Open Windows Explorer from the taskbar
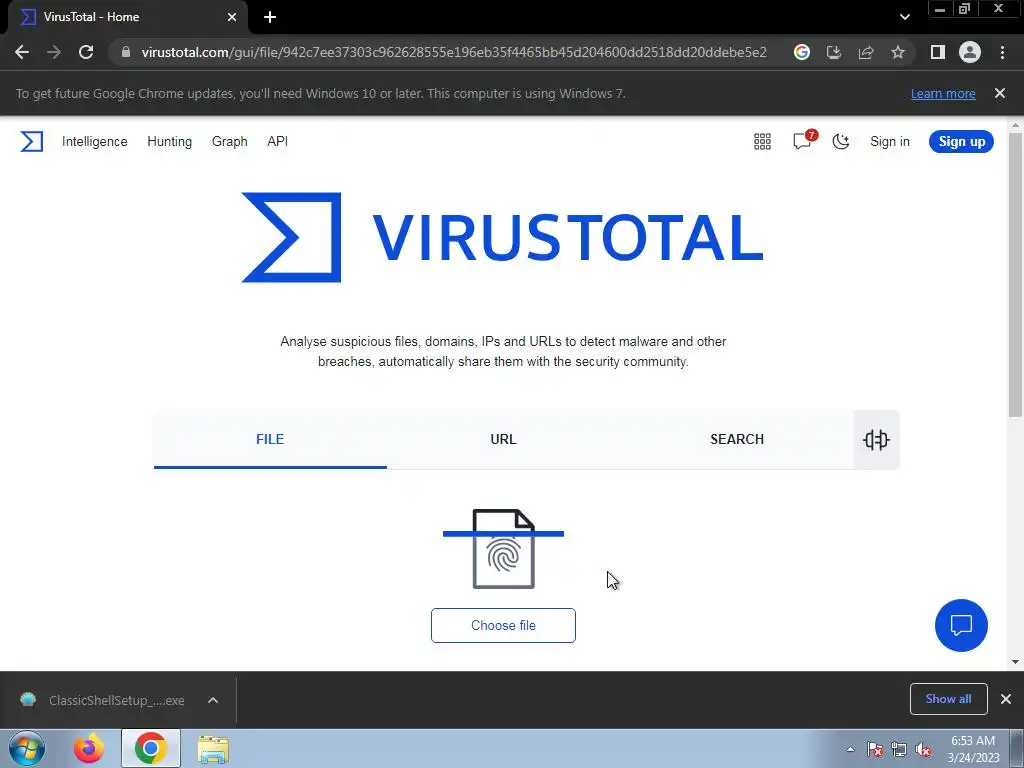Screen dimensions: 1024x768 (213, 749)
